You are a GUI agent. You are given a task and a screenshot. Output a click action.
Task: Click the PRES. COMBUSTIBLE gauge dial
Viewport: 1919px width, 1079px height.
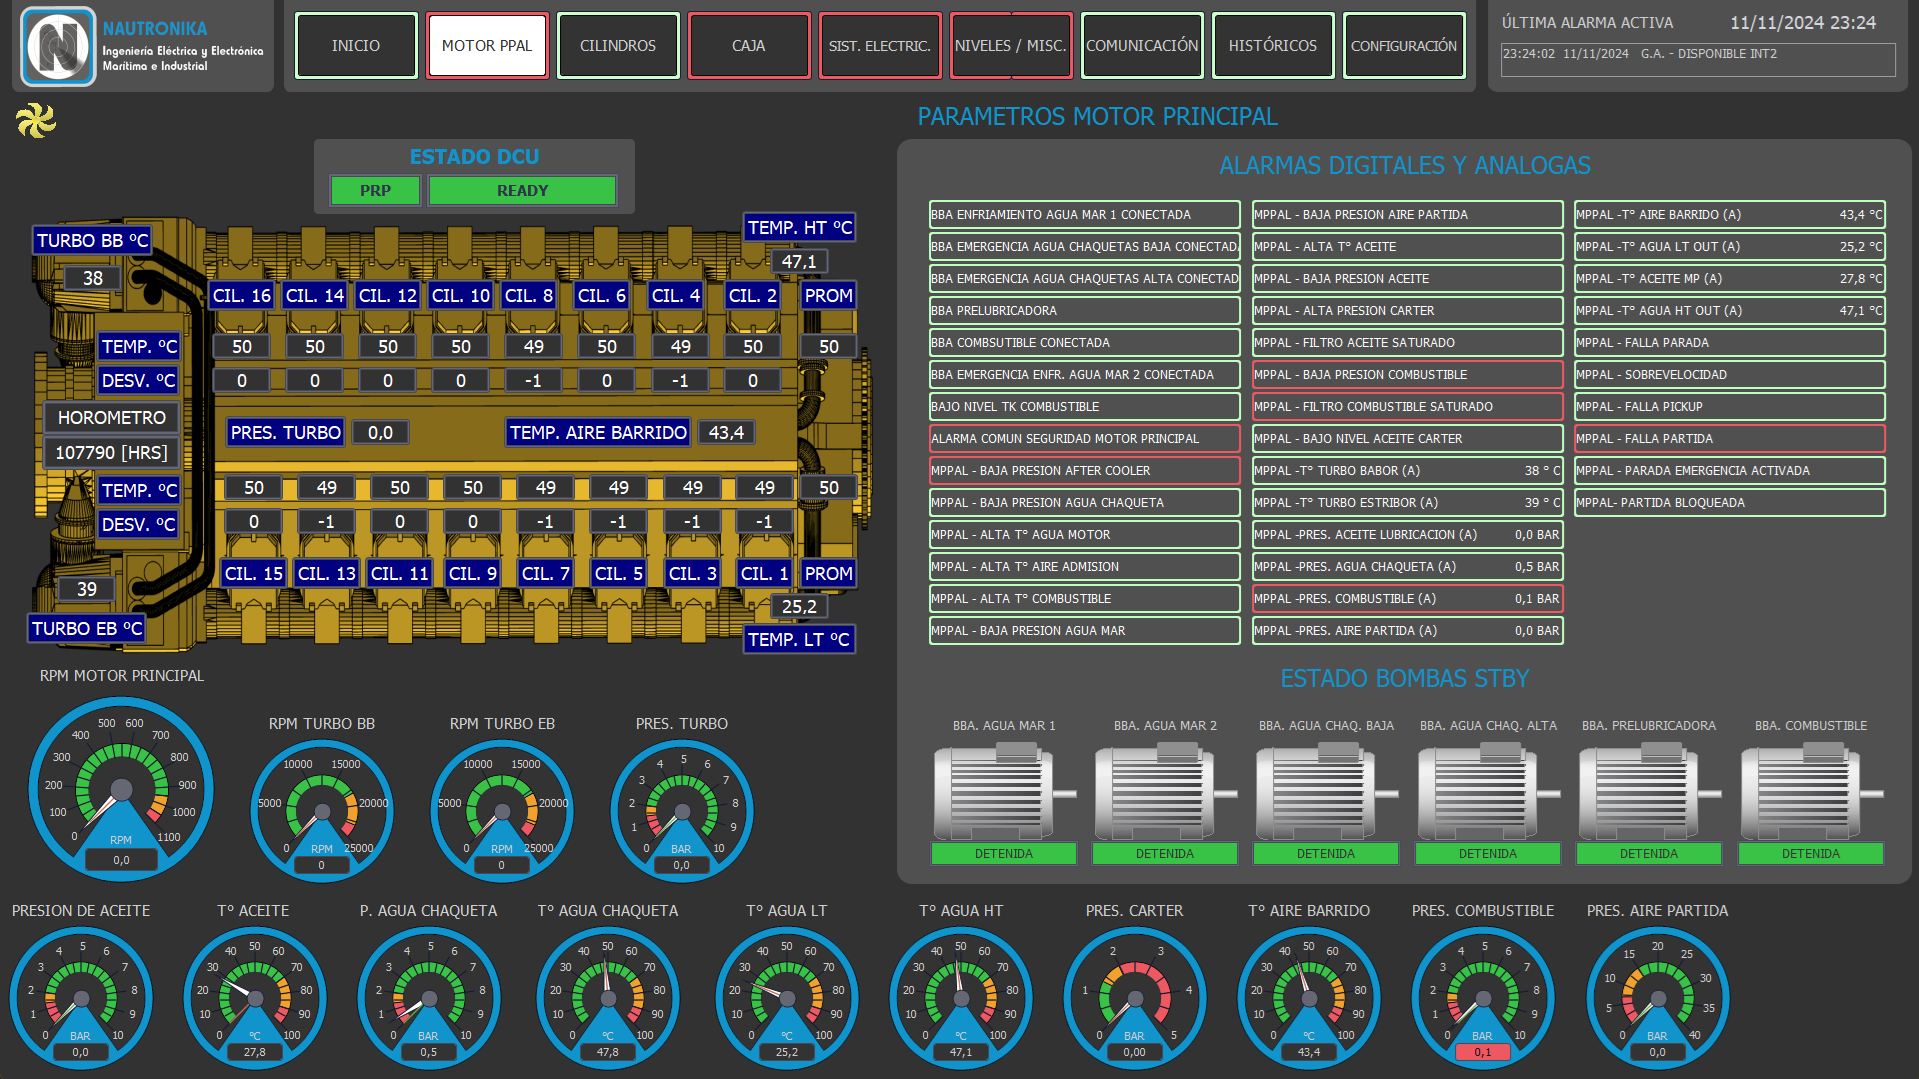coord(1483,998)
